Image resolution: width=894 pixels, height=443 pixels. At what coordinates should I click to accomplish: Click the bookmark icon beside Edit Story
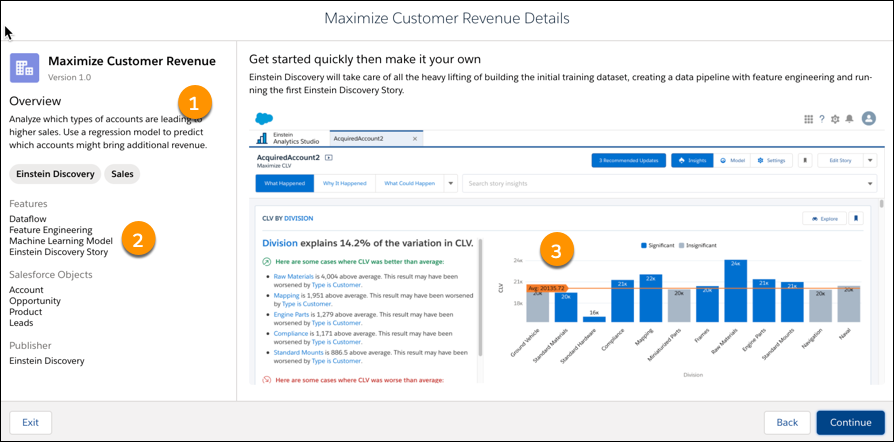tap(804, 161)
